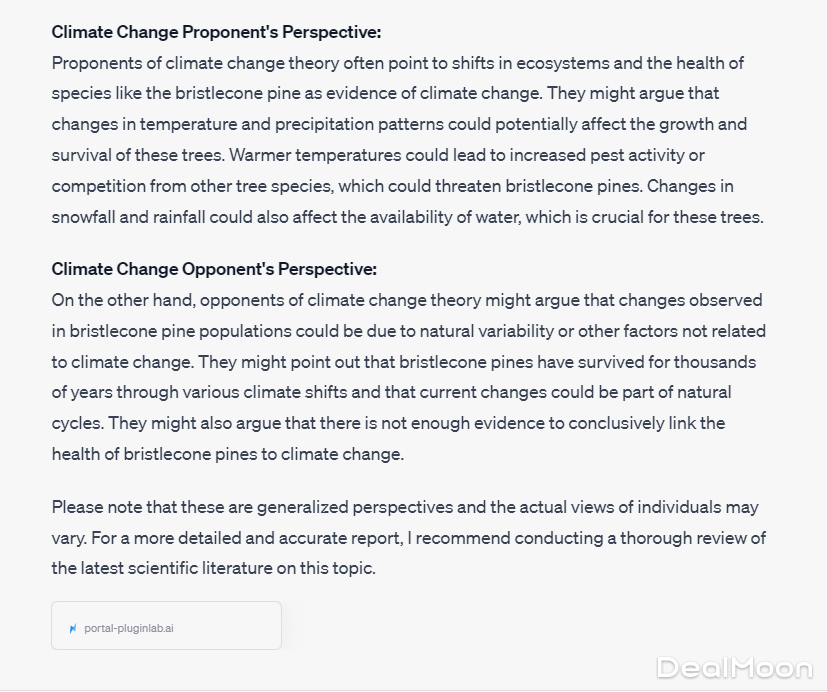
Task: Click the line starting 'On the other hand, opponents'
Action: (406, 300)
